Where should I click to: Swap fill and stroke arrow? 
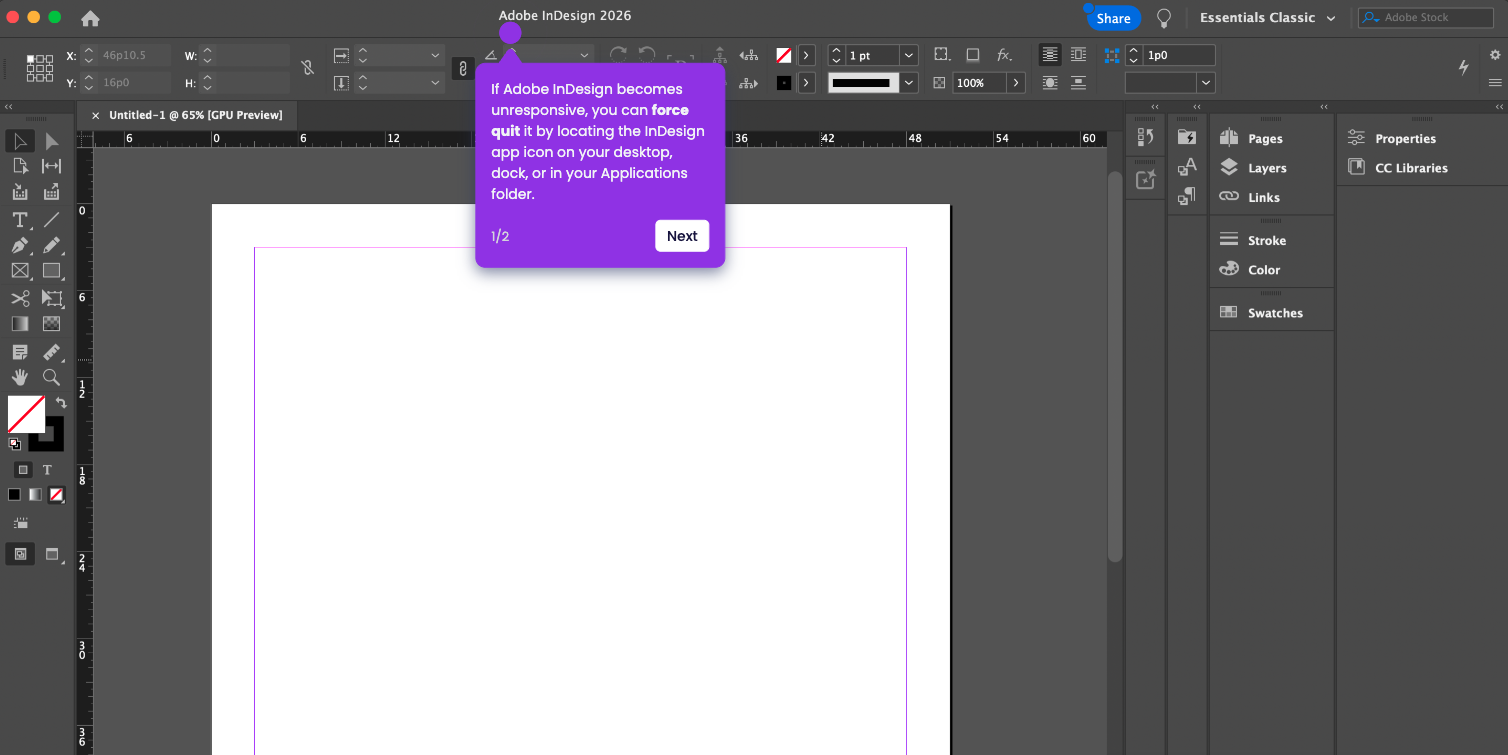click(x=60, y=402)
